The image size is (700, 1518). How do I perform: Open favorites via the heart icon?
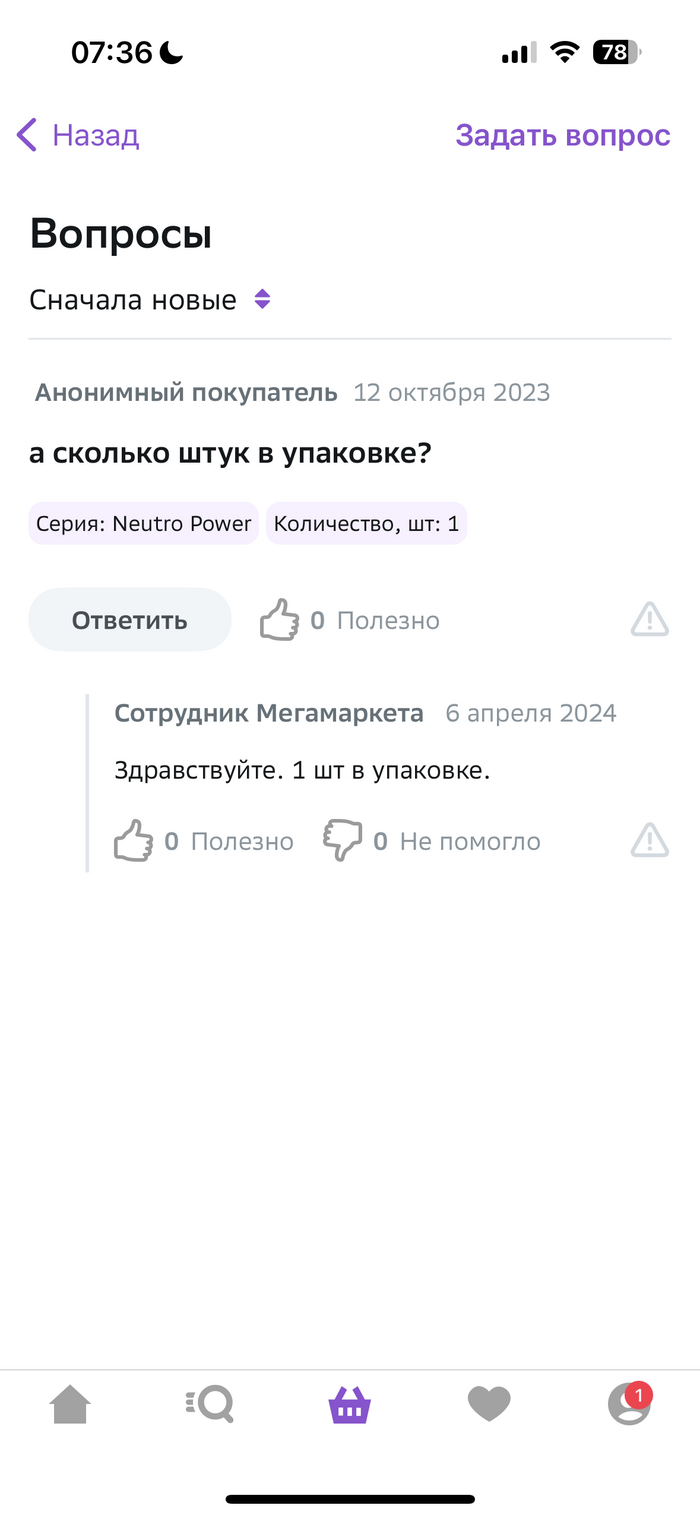click(489, 1404)
